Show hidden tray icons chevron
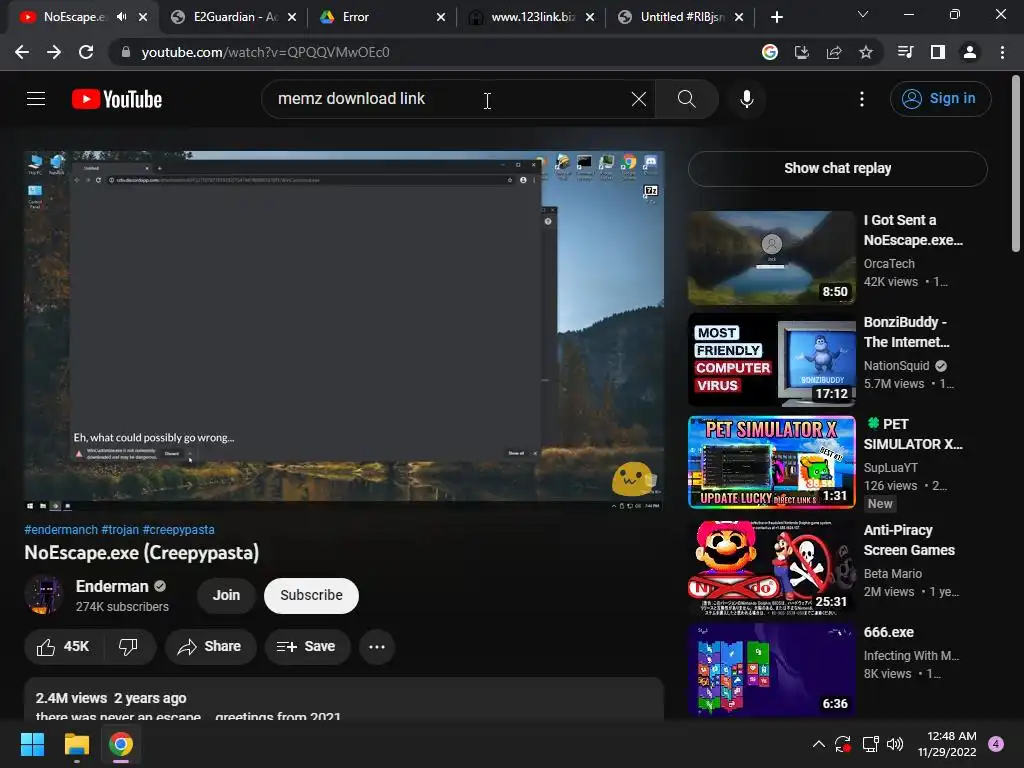1024x768 pixels. tap(818, 744)
